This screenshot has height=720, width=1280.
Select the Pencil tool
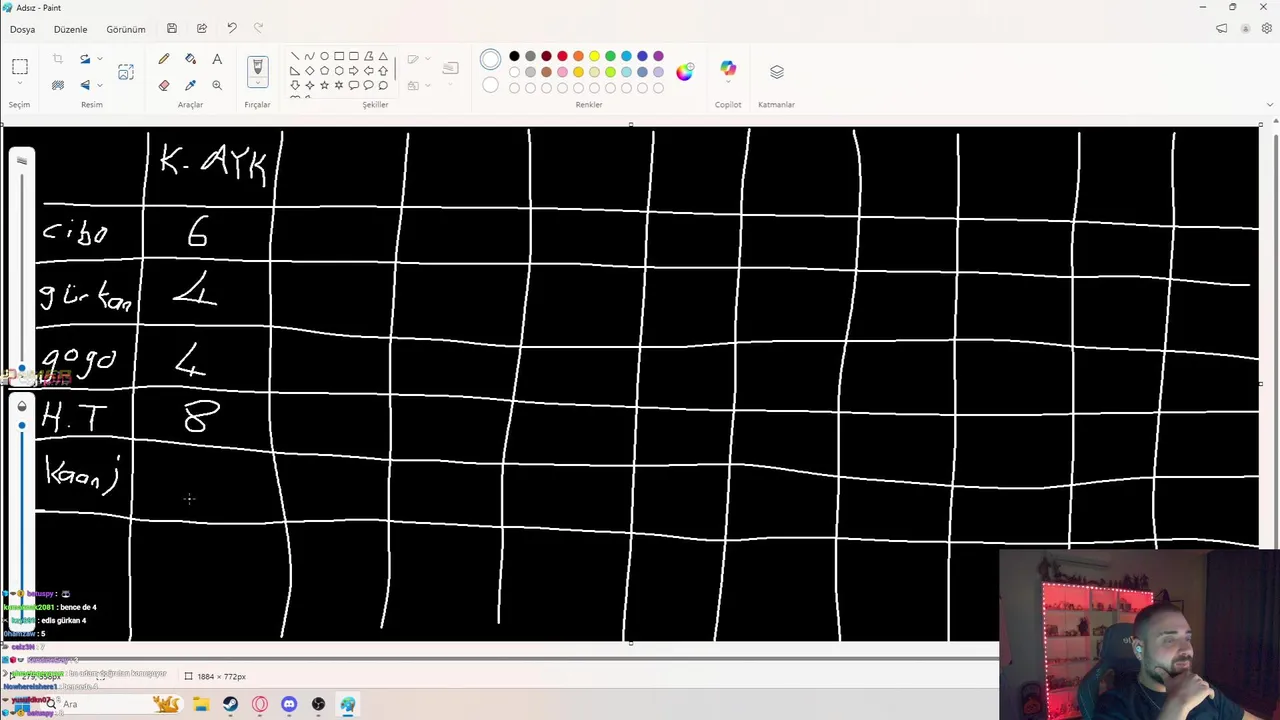(164, 59)
